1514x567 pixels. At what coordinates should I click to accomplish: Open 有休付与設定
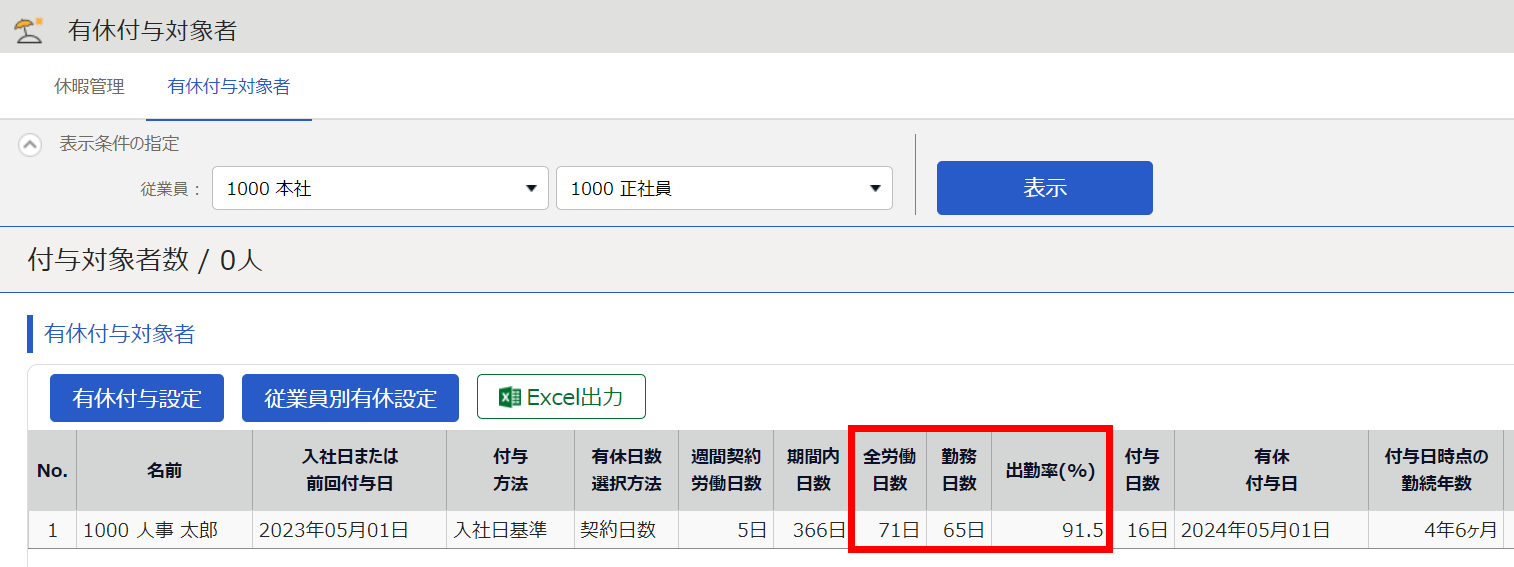137,398
